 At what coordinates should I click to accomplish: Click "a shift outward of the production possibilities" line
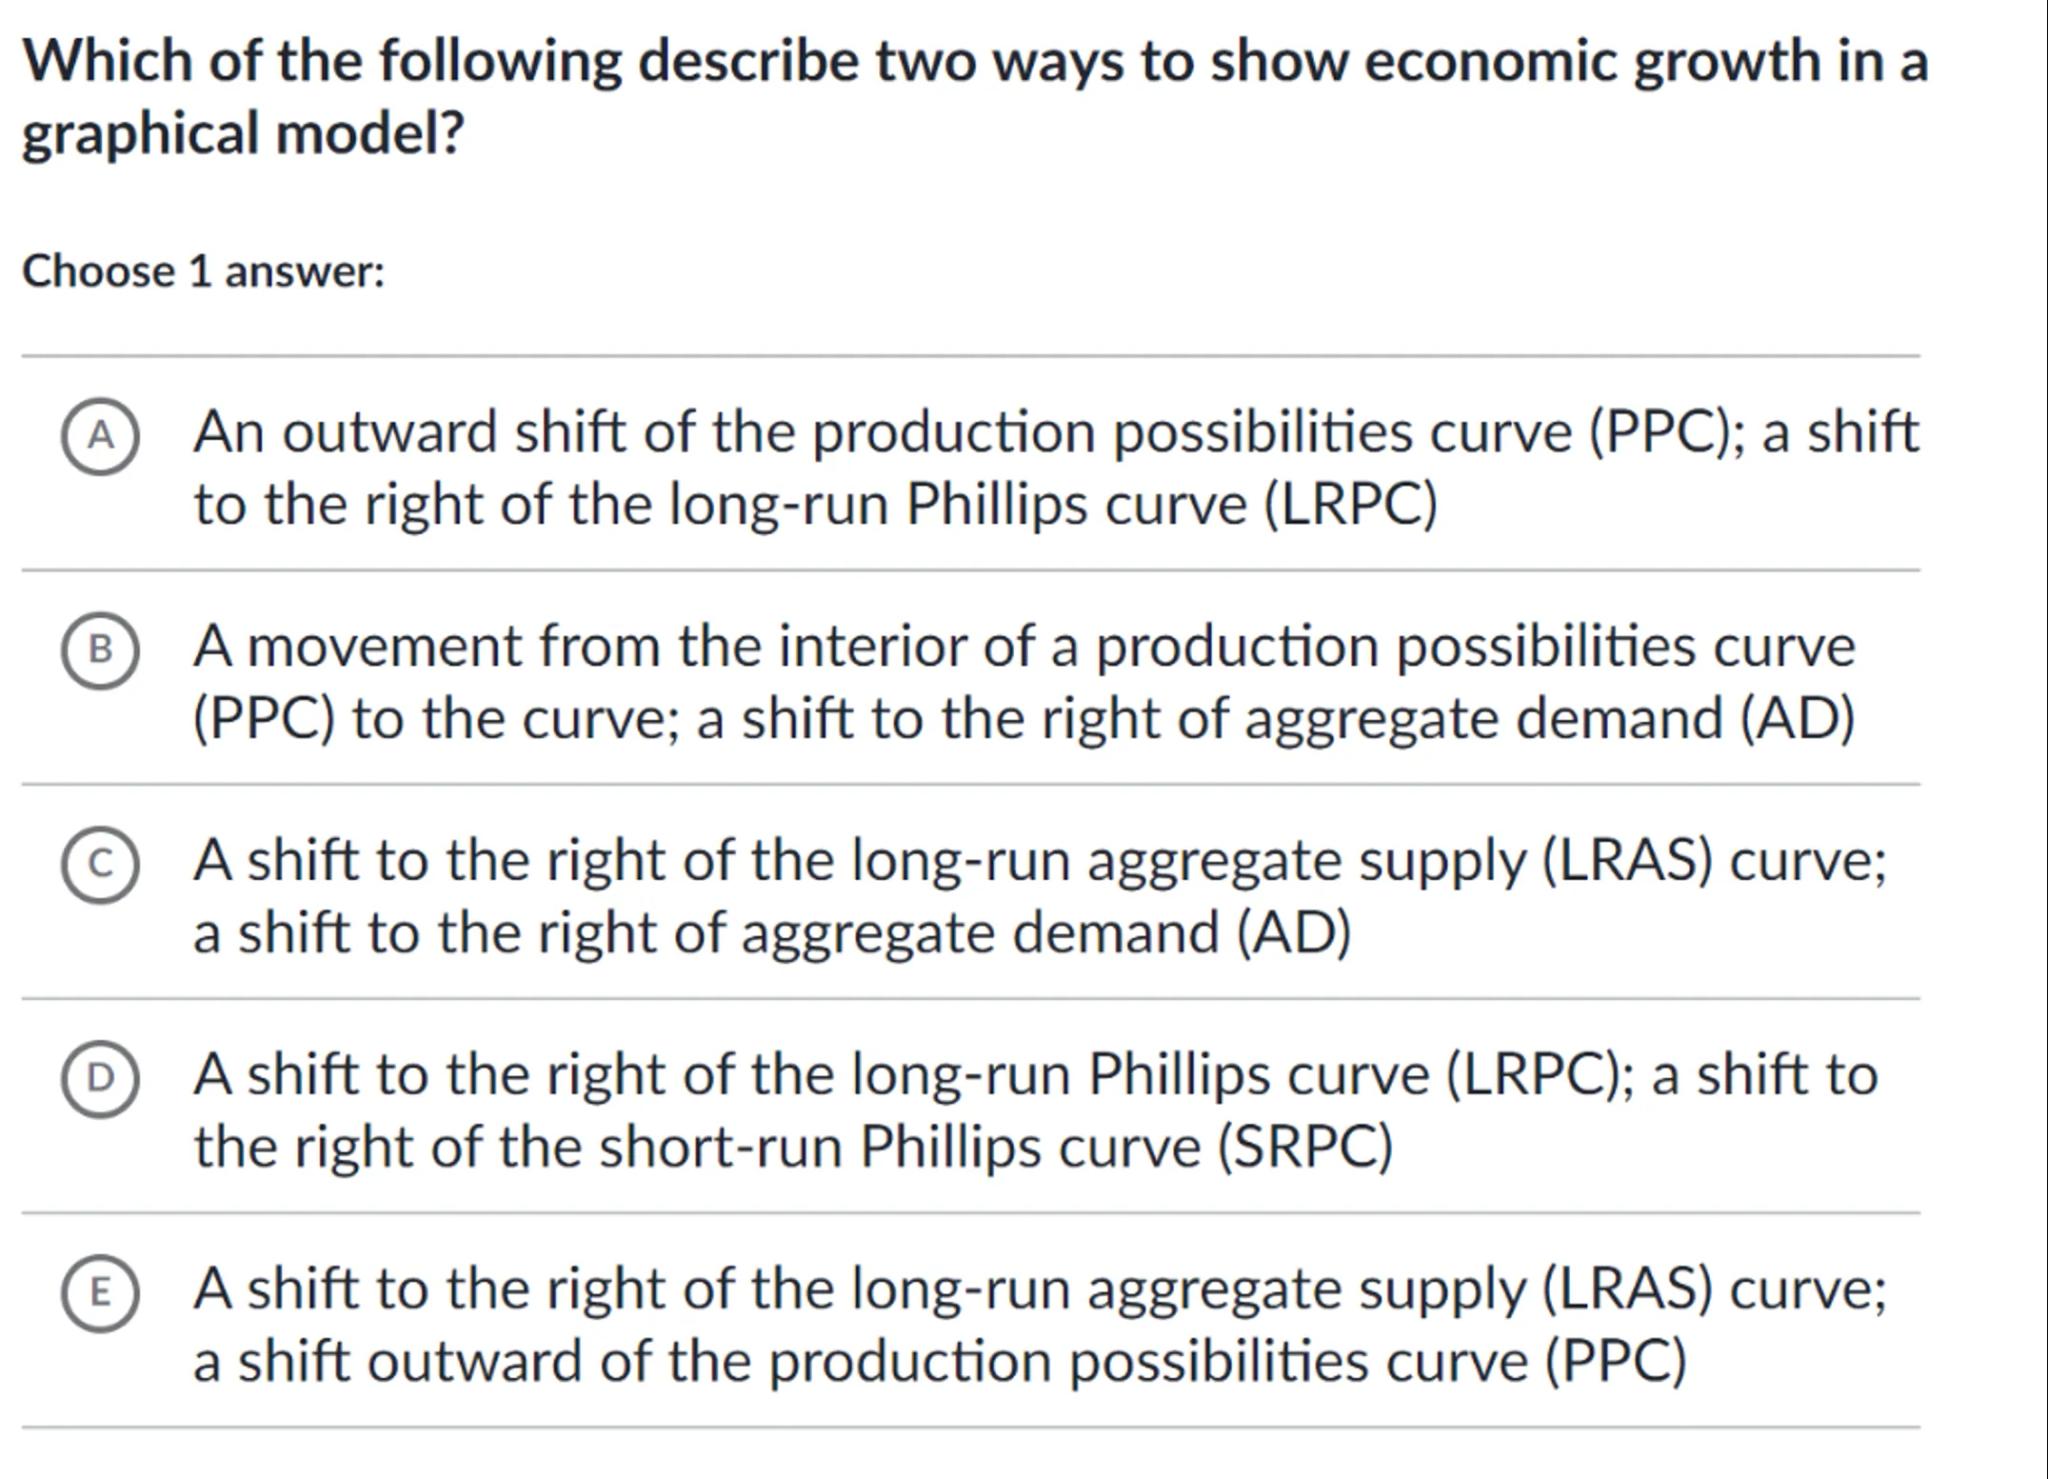click(x=939, y=1362)
